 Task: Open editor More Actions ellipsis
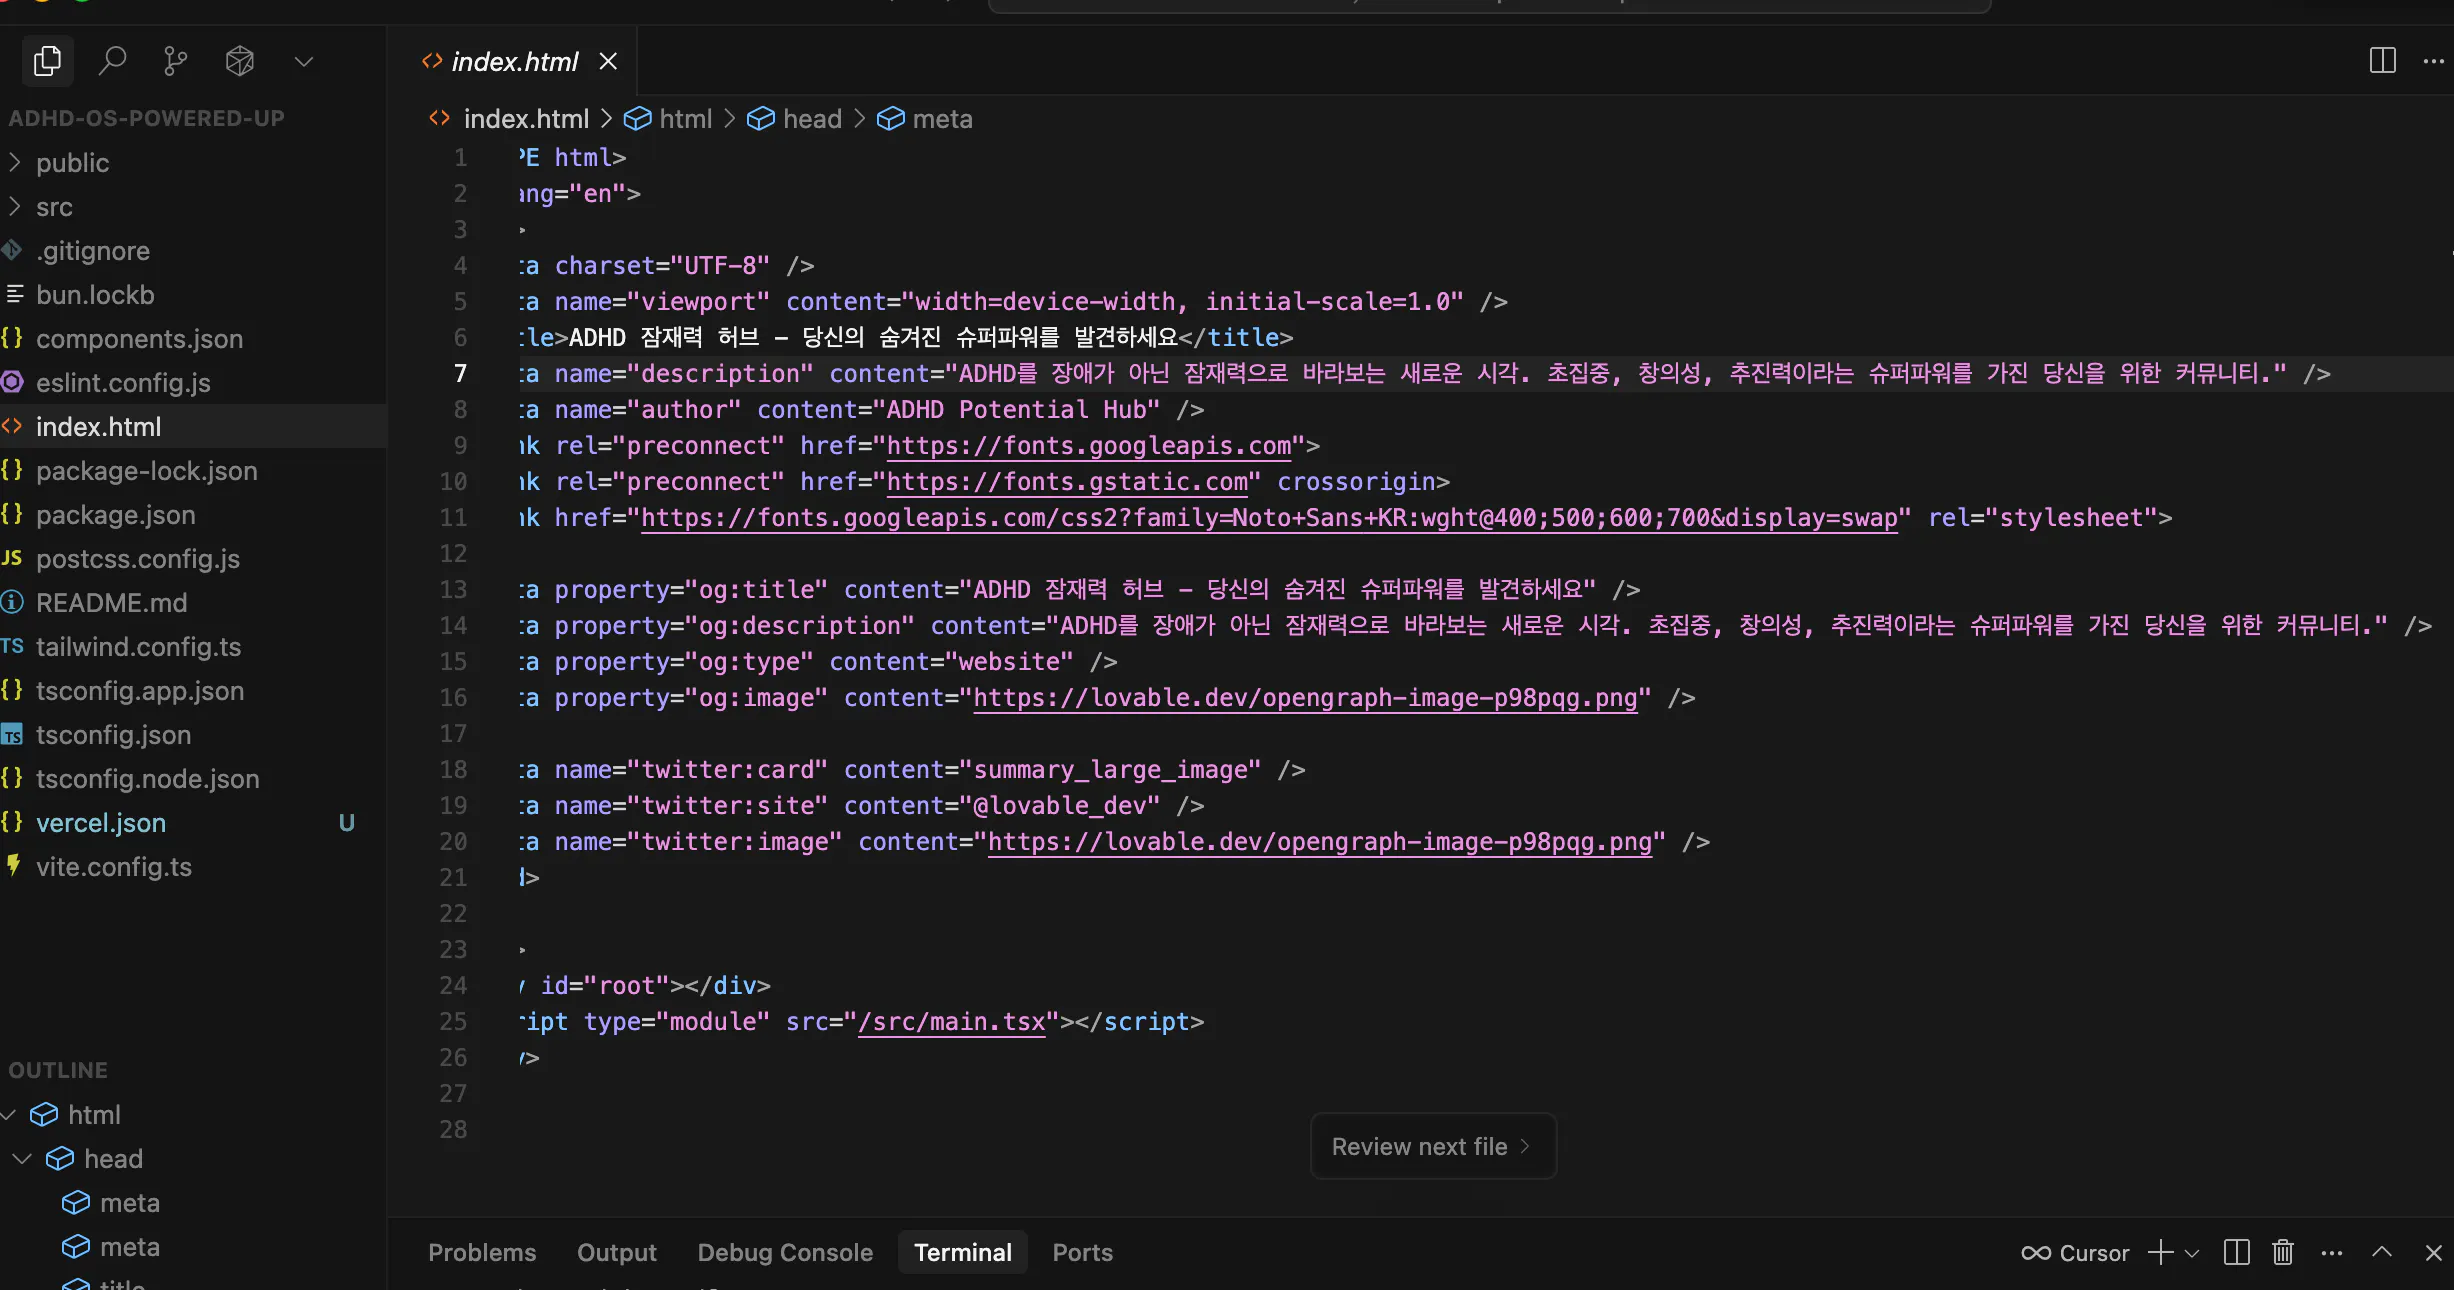coord(2434,61)
